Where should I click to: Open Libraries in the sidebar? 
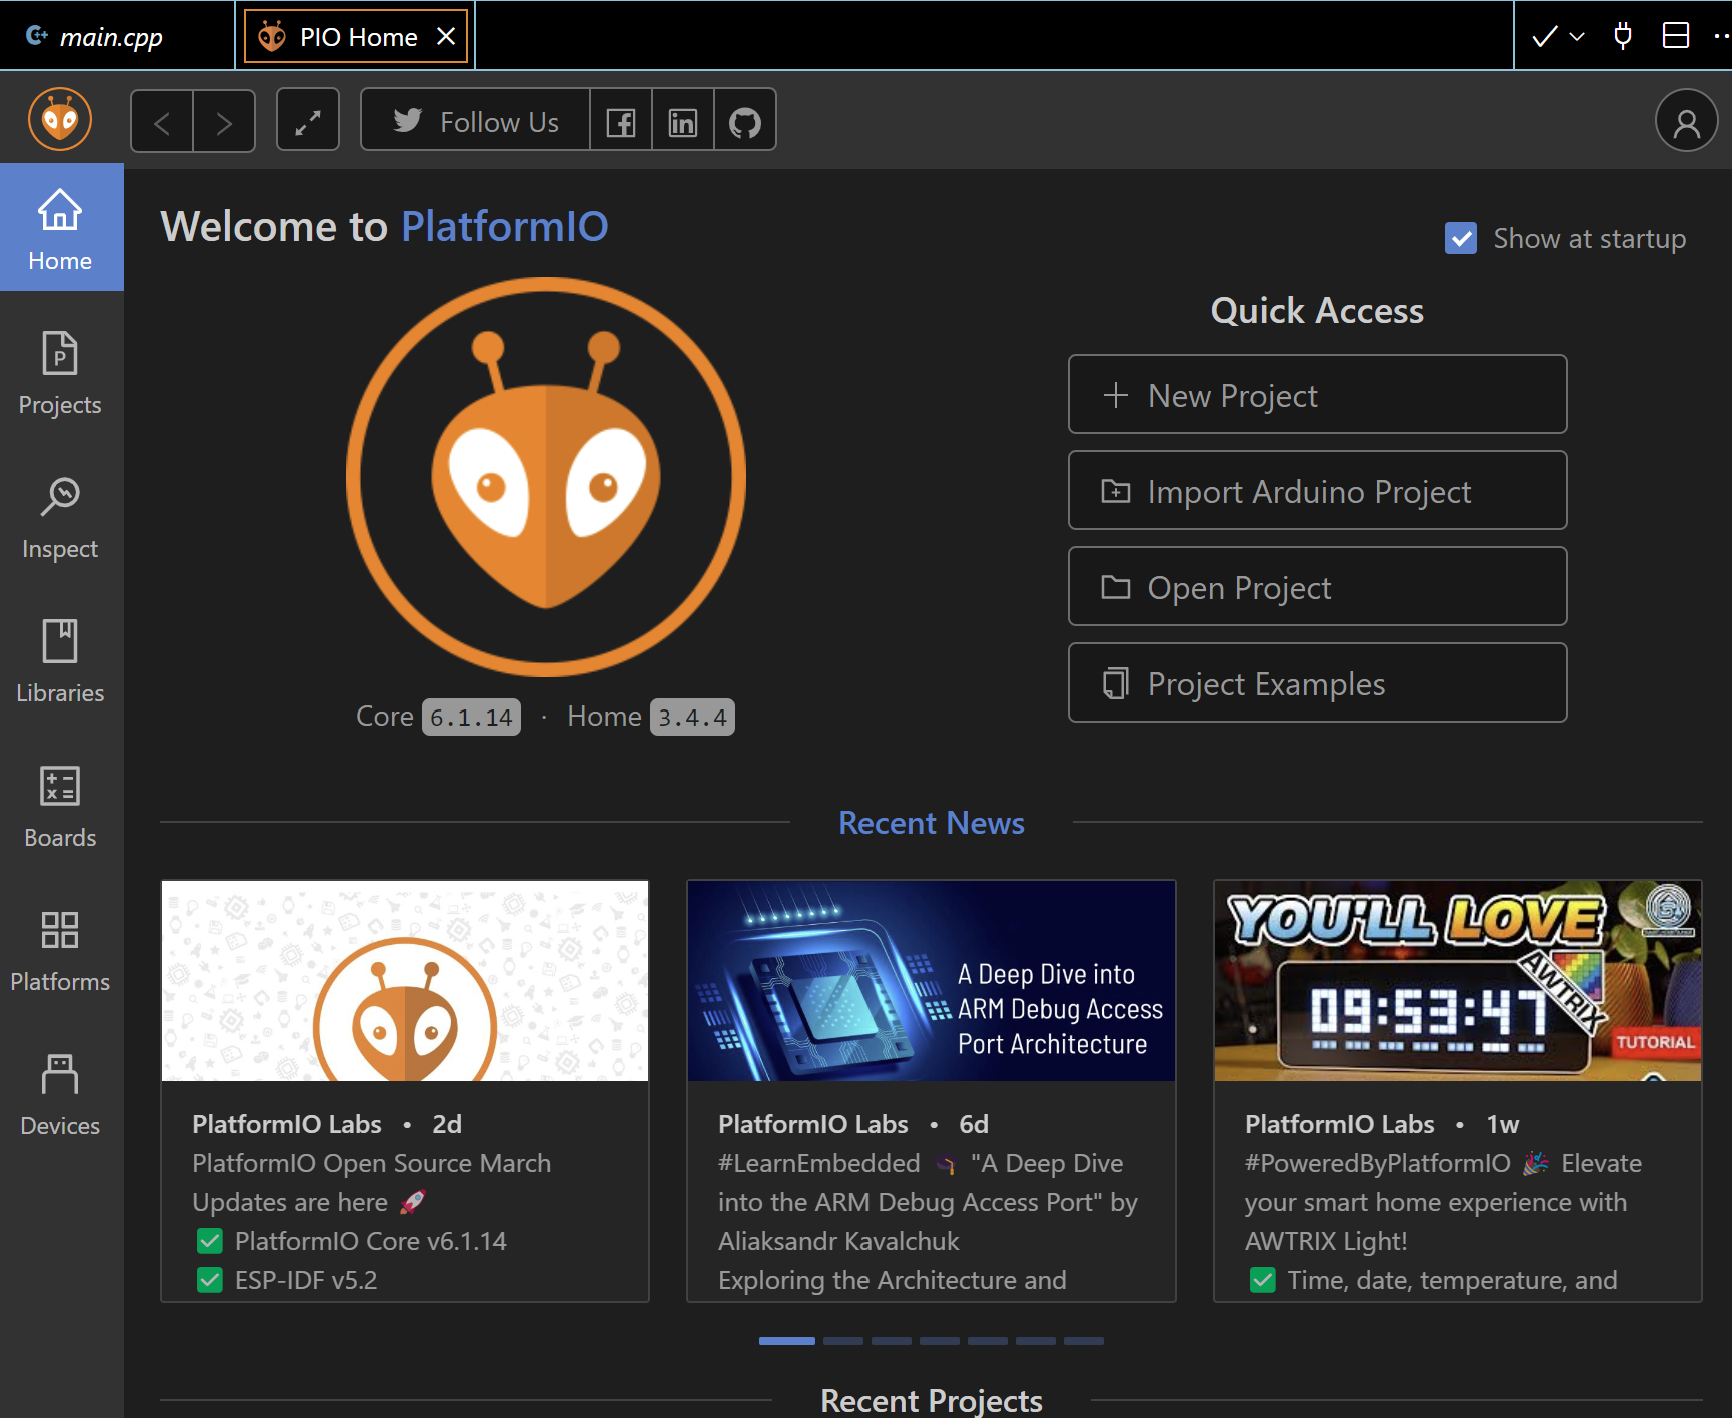[61, 661]
